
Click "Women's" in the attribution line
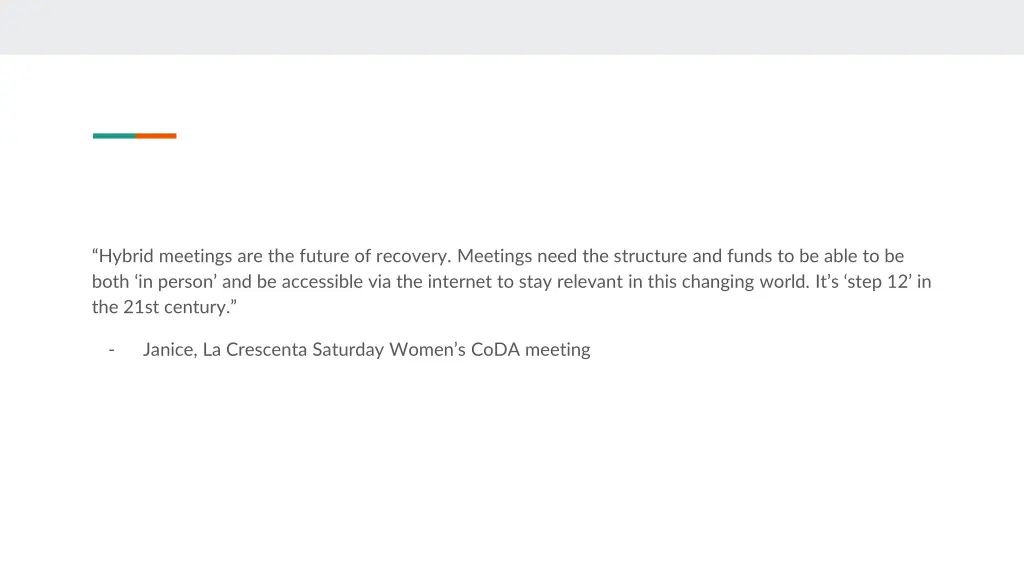click(427, 349)
